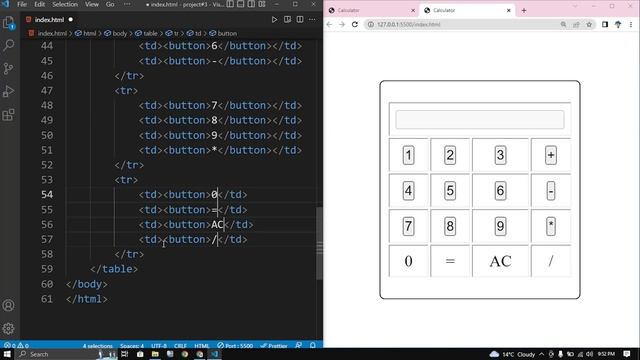Image resolution: width=640 pixels, height=360 pixels.
Task: Select the index.html editor tab
Action: click(49, 20)
